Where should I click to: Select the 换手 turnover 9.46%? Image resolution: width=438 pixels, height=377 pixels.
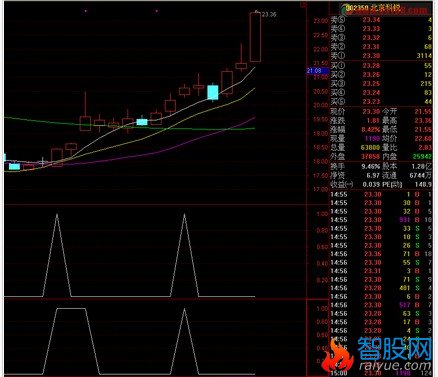pos(371,166)
